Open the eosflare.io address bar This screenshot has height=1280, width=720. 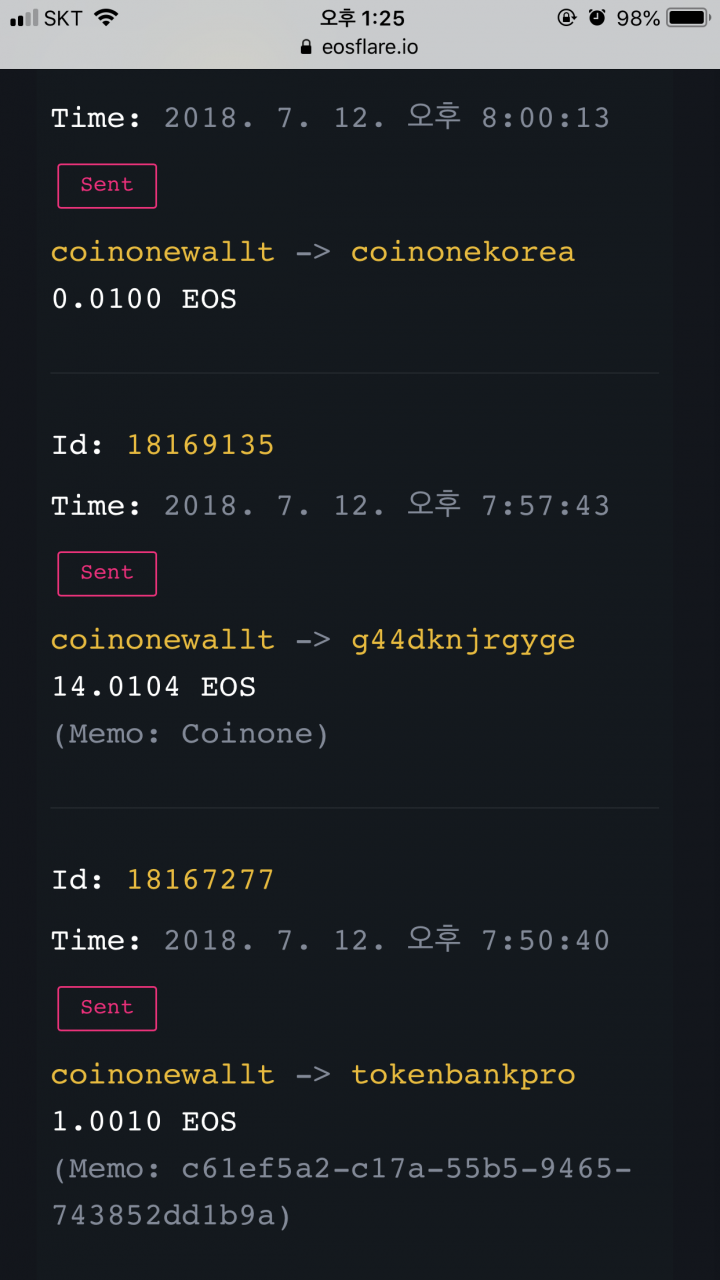click(360, 47)
